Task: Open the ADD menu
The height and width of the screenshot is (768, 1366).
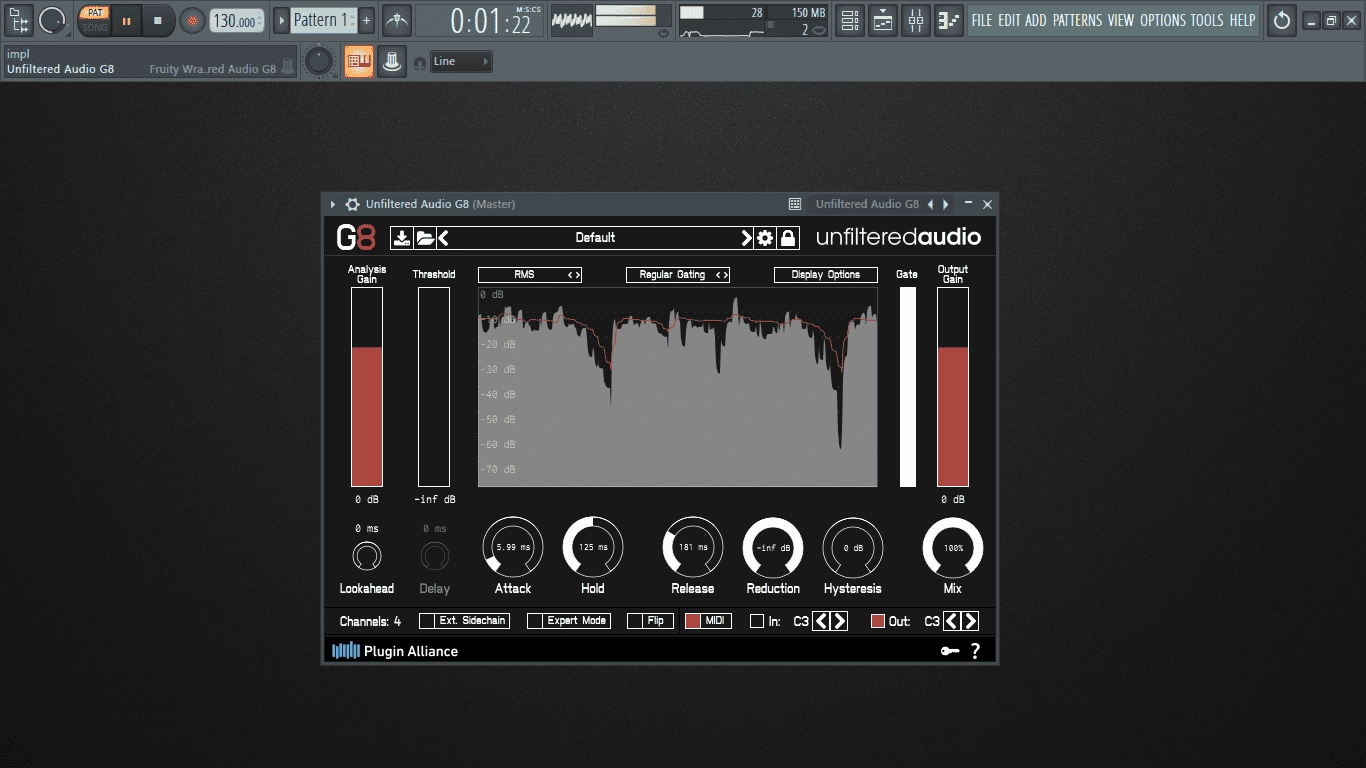Action: [1036, 20]
